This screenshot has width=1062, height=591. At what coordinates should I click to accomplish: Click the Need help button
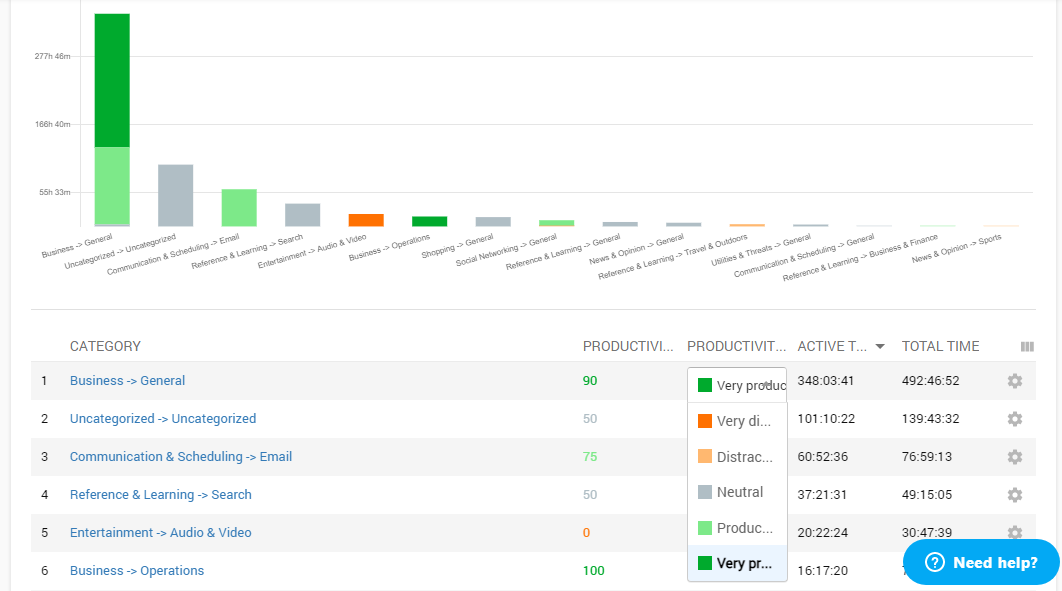[981, 562]
